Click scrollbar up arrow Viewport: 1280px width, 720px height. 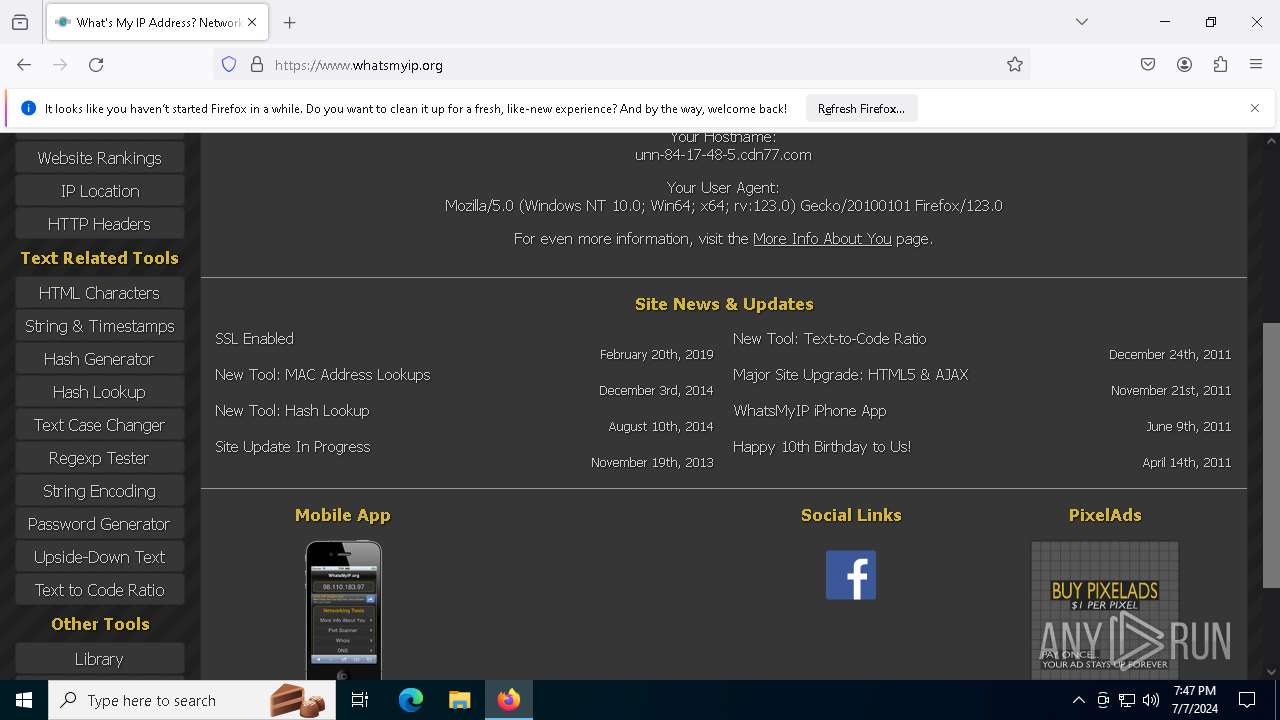pos(1271,141)
